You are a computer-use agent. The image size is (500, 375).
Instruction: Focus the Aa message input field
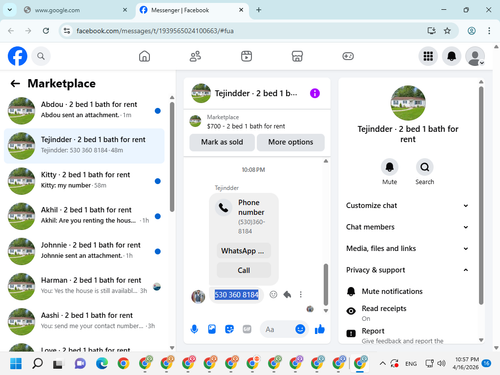click(278, 330)
